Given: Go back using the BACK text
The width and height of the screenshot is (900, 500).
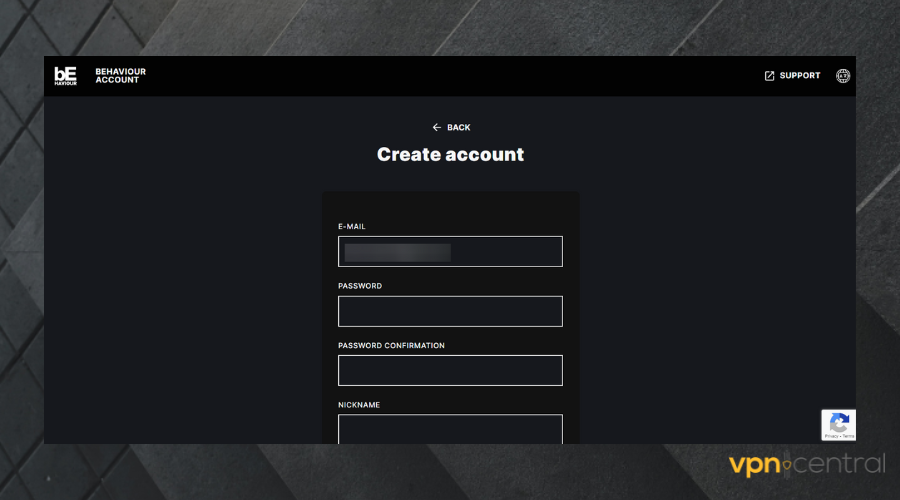Looking at the screenshot, I should click(458, 128).
